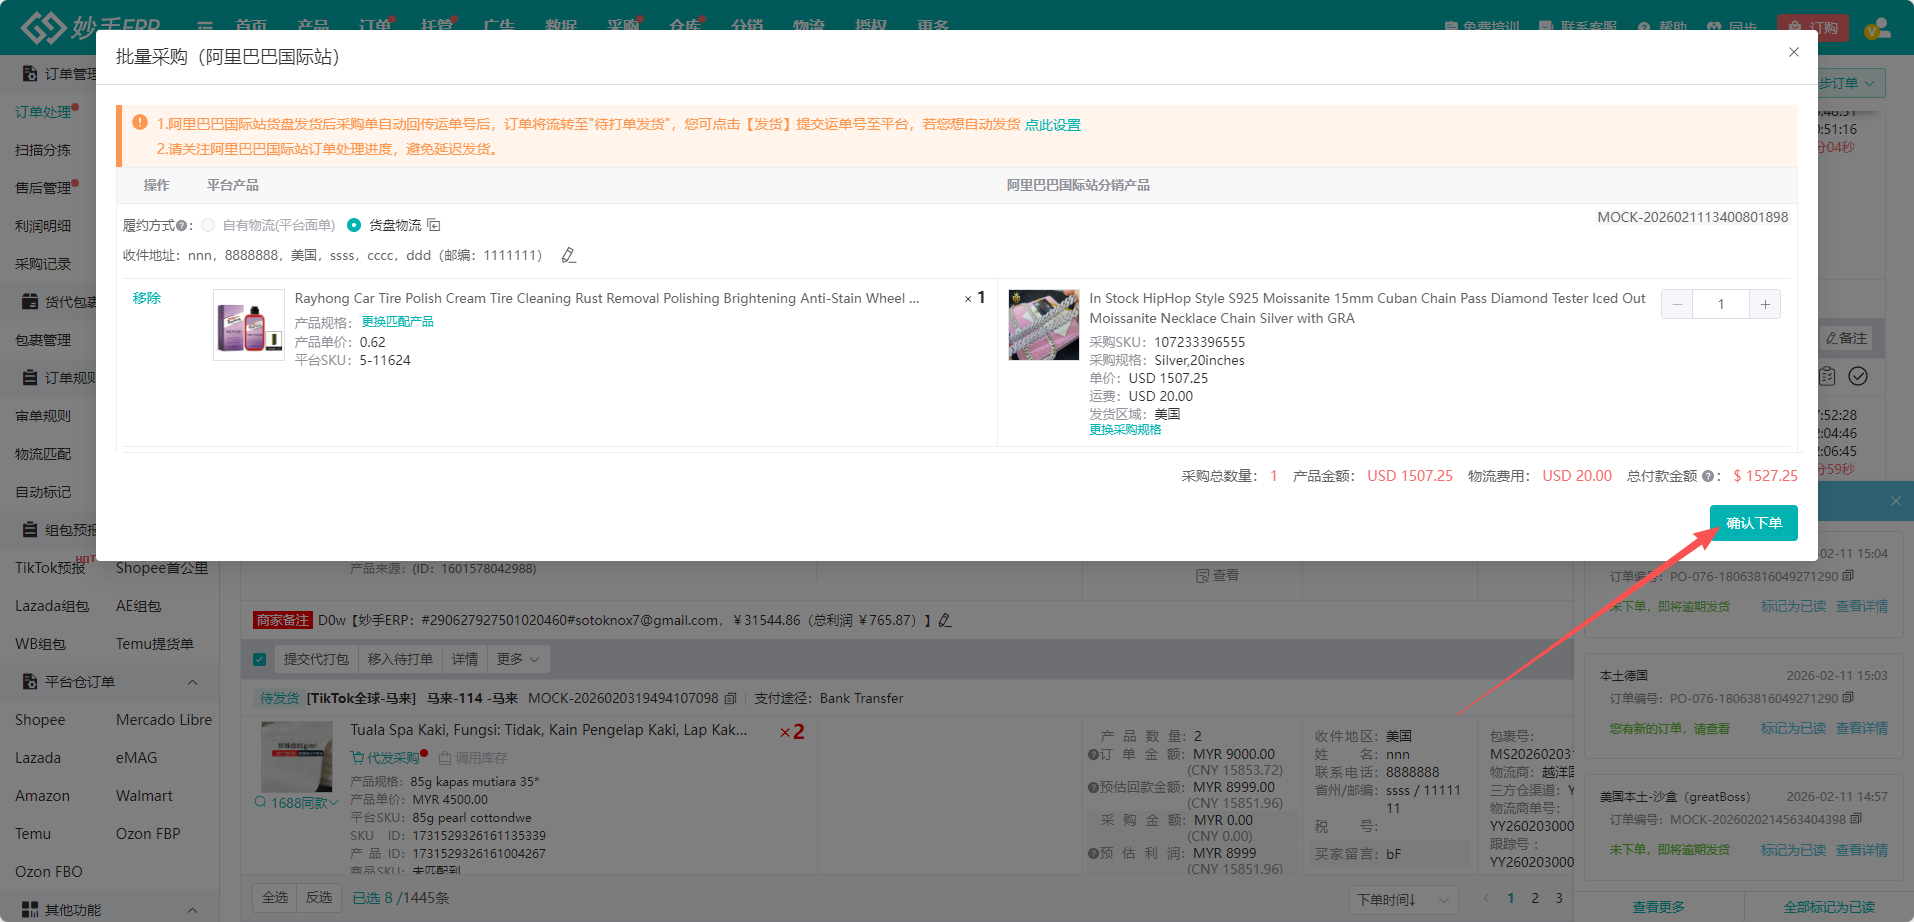Copy order number MOCK-2026020319494107098

[x=730, y=698]
